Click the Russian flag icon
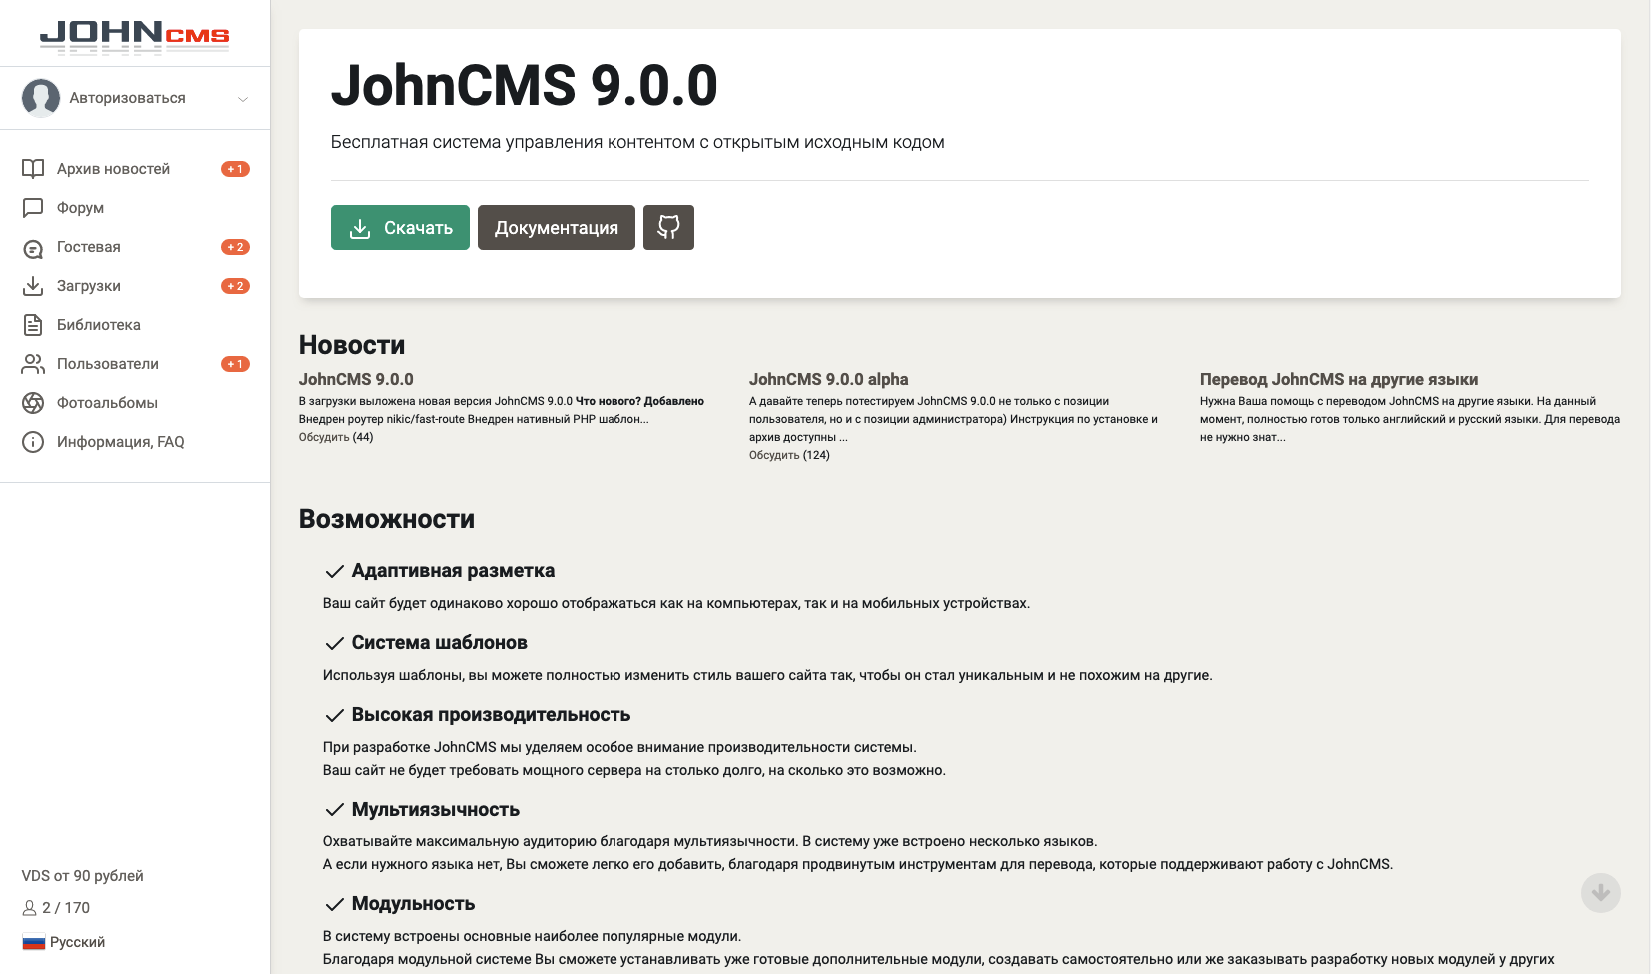This screenshot has height=974, width=1651. coord(34,942)
